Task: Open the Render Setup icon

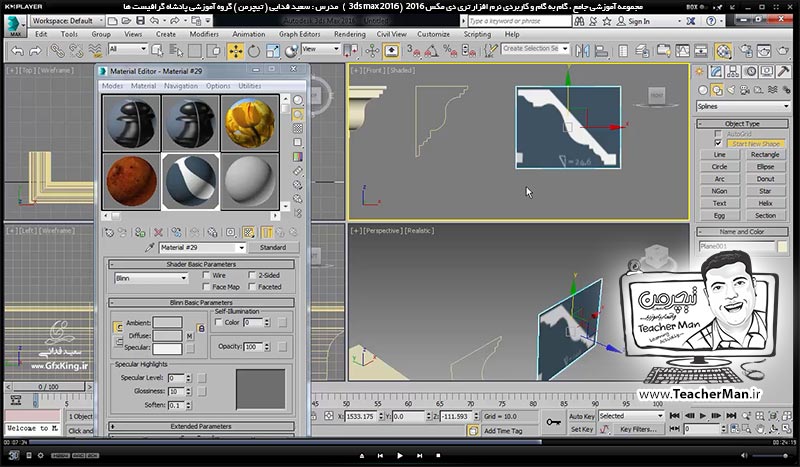Action: coord(745,51)
